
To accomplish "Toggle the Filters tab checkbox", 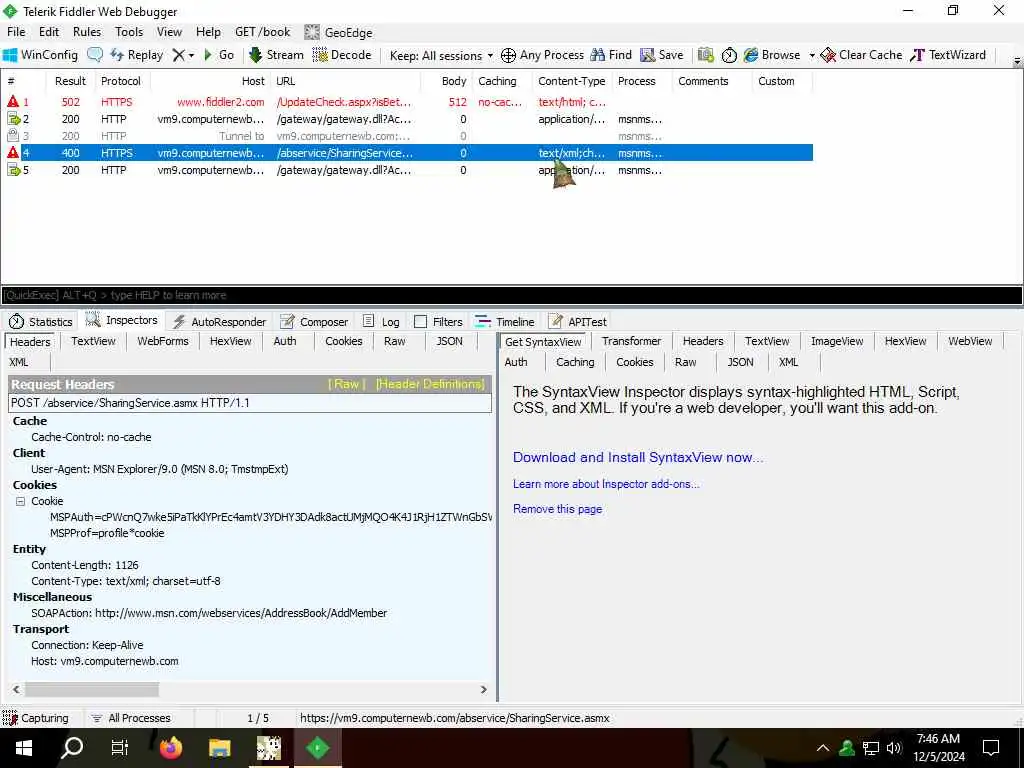I will [x=421, y=322].
